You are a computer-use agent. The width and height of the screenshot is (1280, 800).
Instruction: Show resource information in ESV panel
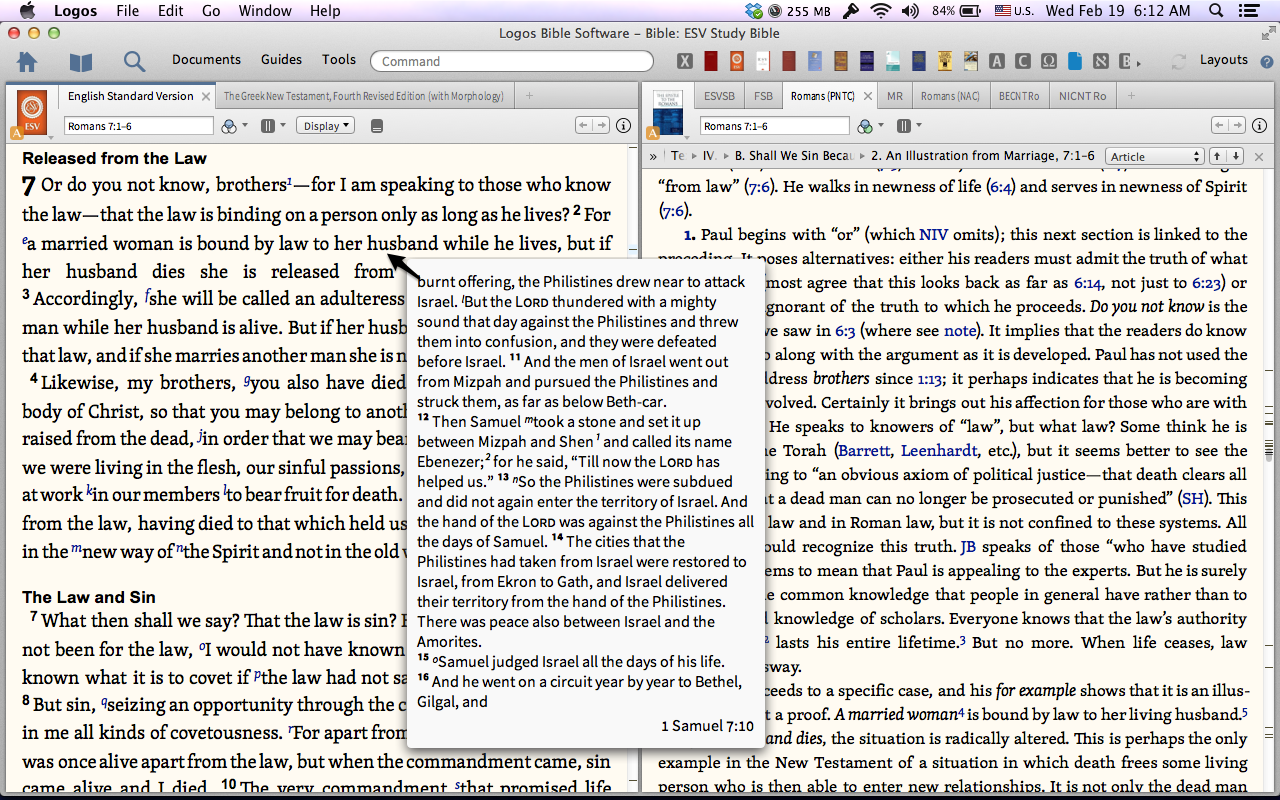623,126
